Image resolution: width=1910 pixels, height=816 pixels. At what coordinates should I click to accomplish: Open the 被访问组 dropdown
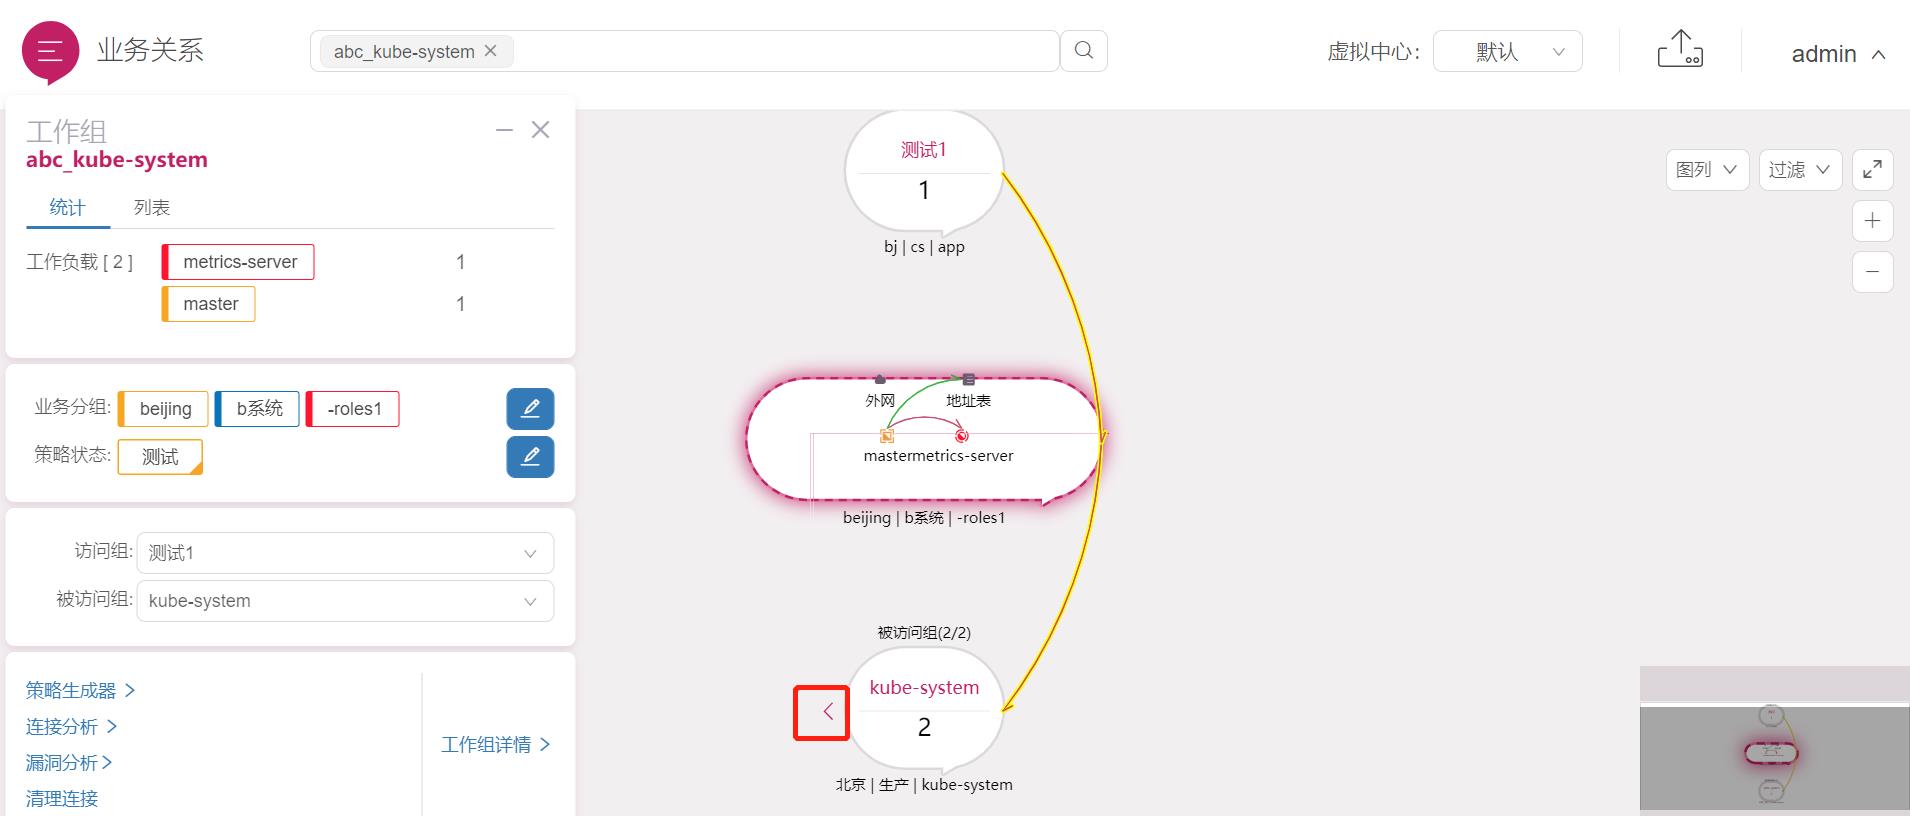click(345, 601)
